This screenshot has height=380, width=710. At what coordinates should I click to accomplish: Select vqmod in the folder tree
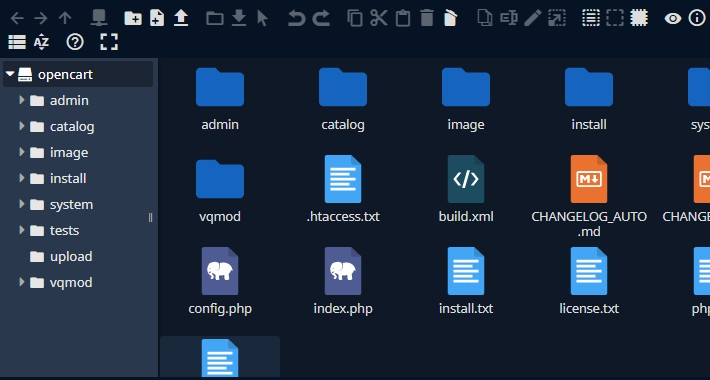(71, 283)
